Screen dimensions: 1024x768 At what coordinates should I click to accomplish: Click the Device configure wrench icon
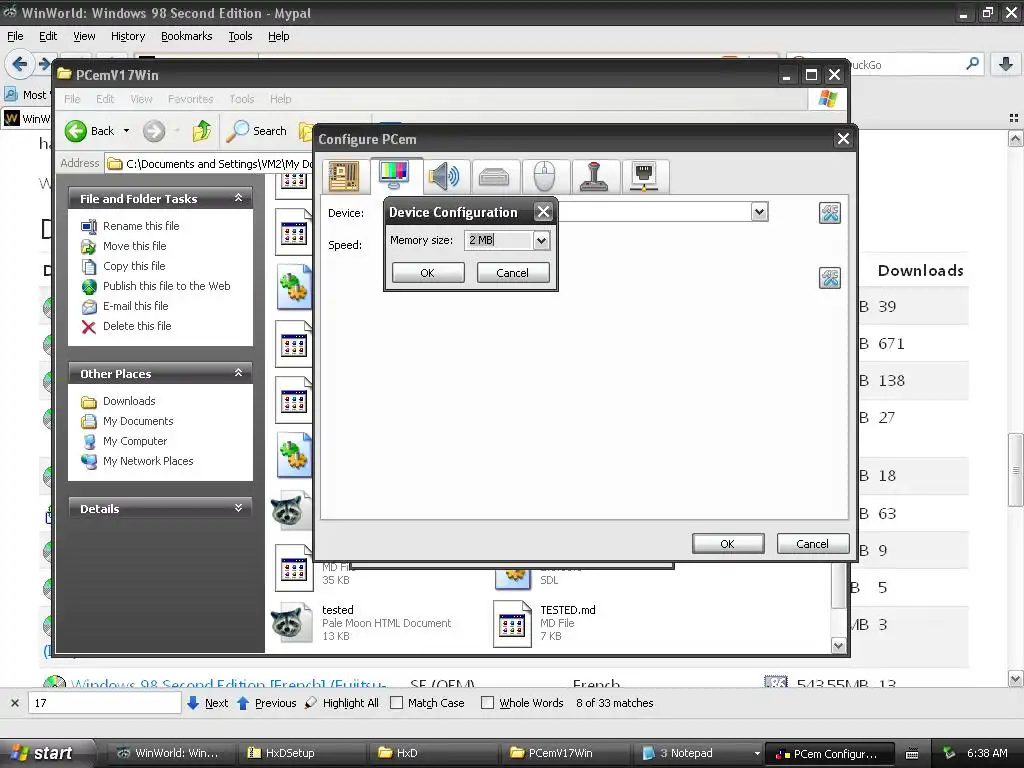point(829,213)
